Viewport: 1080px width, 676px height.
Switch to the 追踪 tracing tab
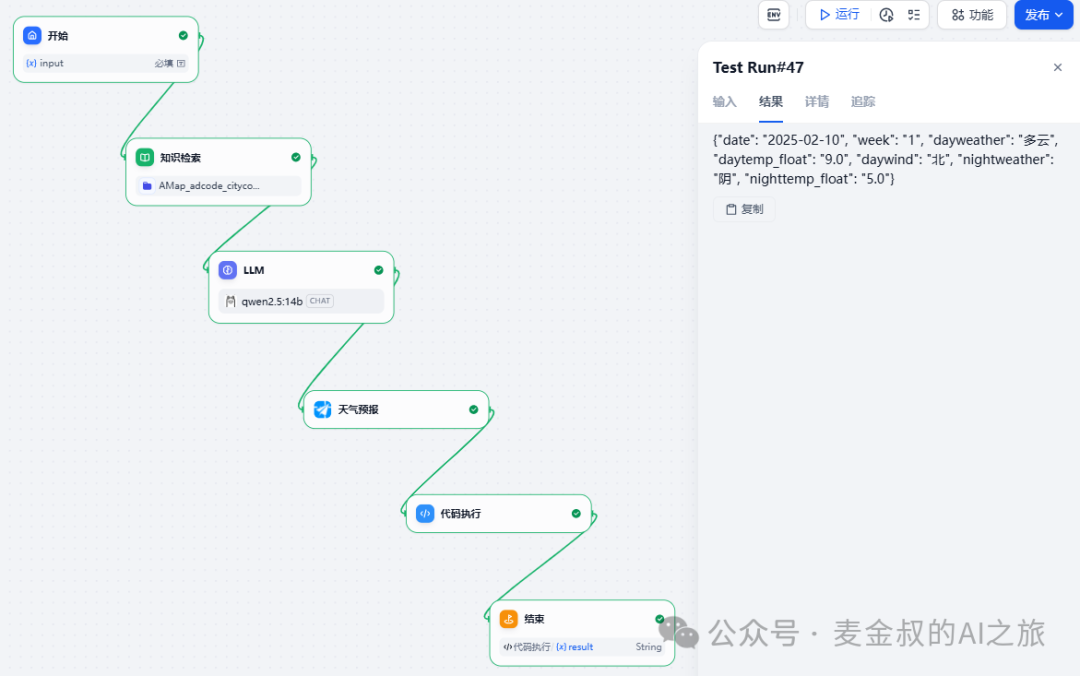pos(863,102)
